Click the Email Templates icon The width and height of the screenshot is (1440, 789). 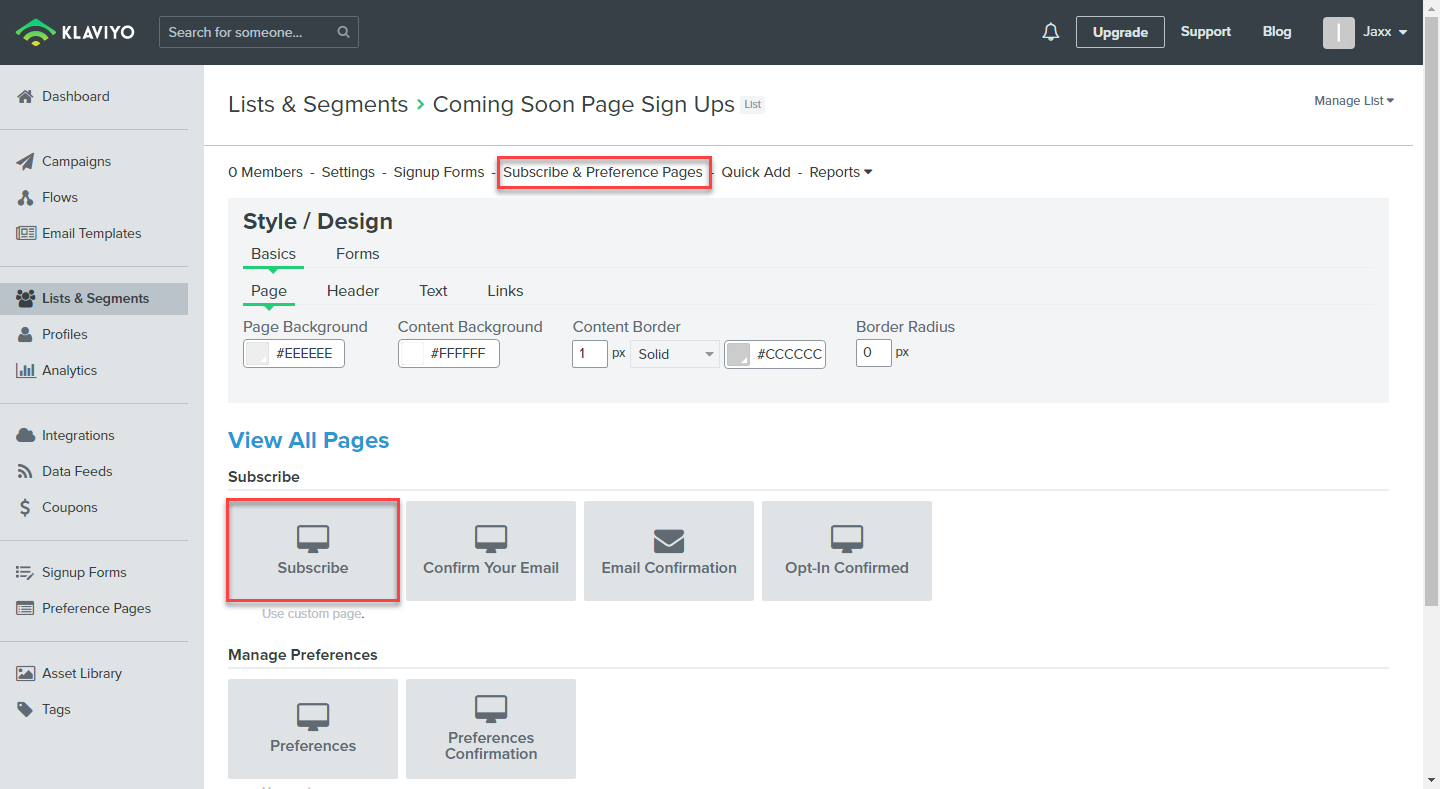pos(26,233)
